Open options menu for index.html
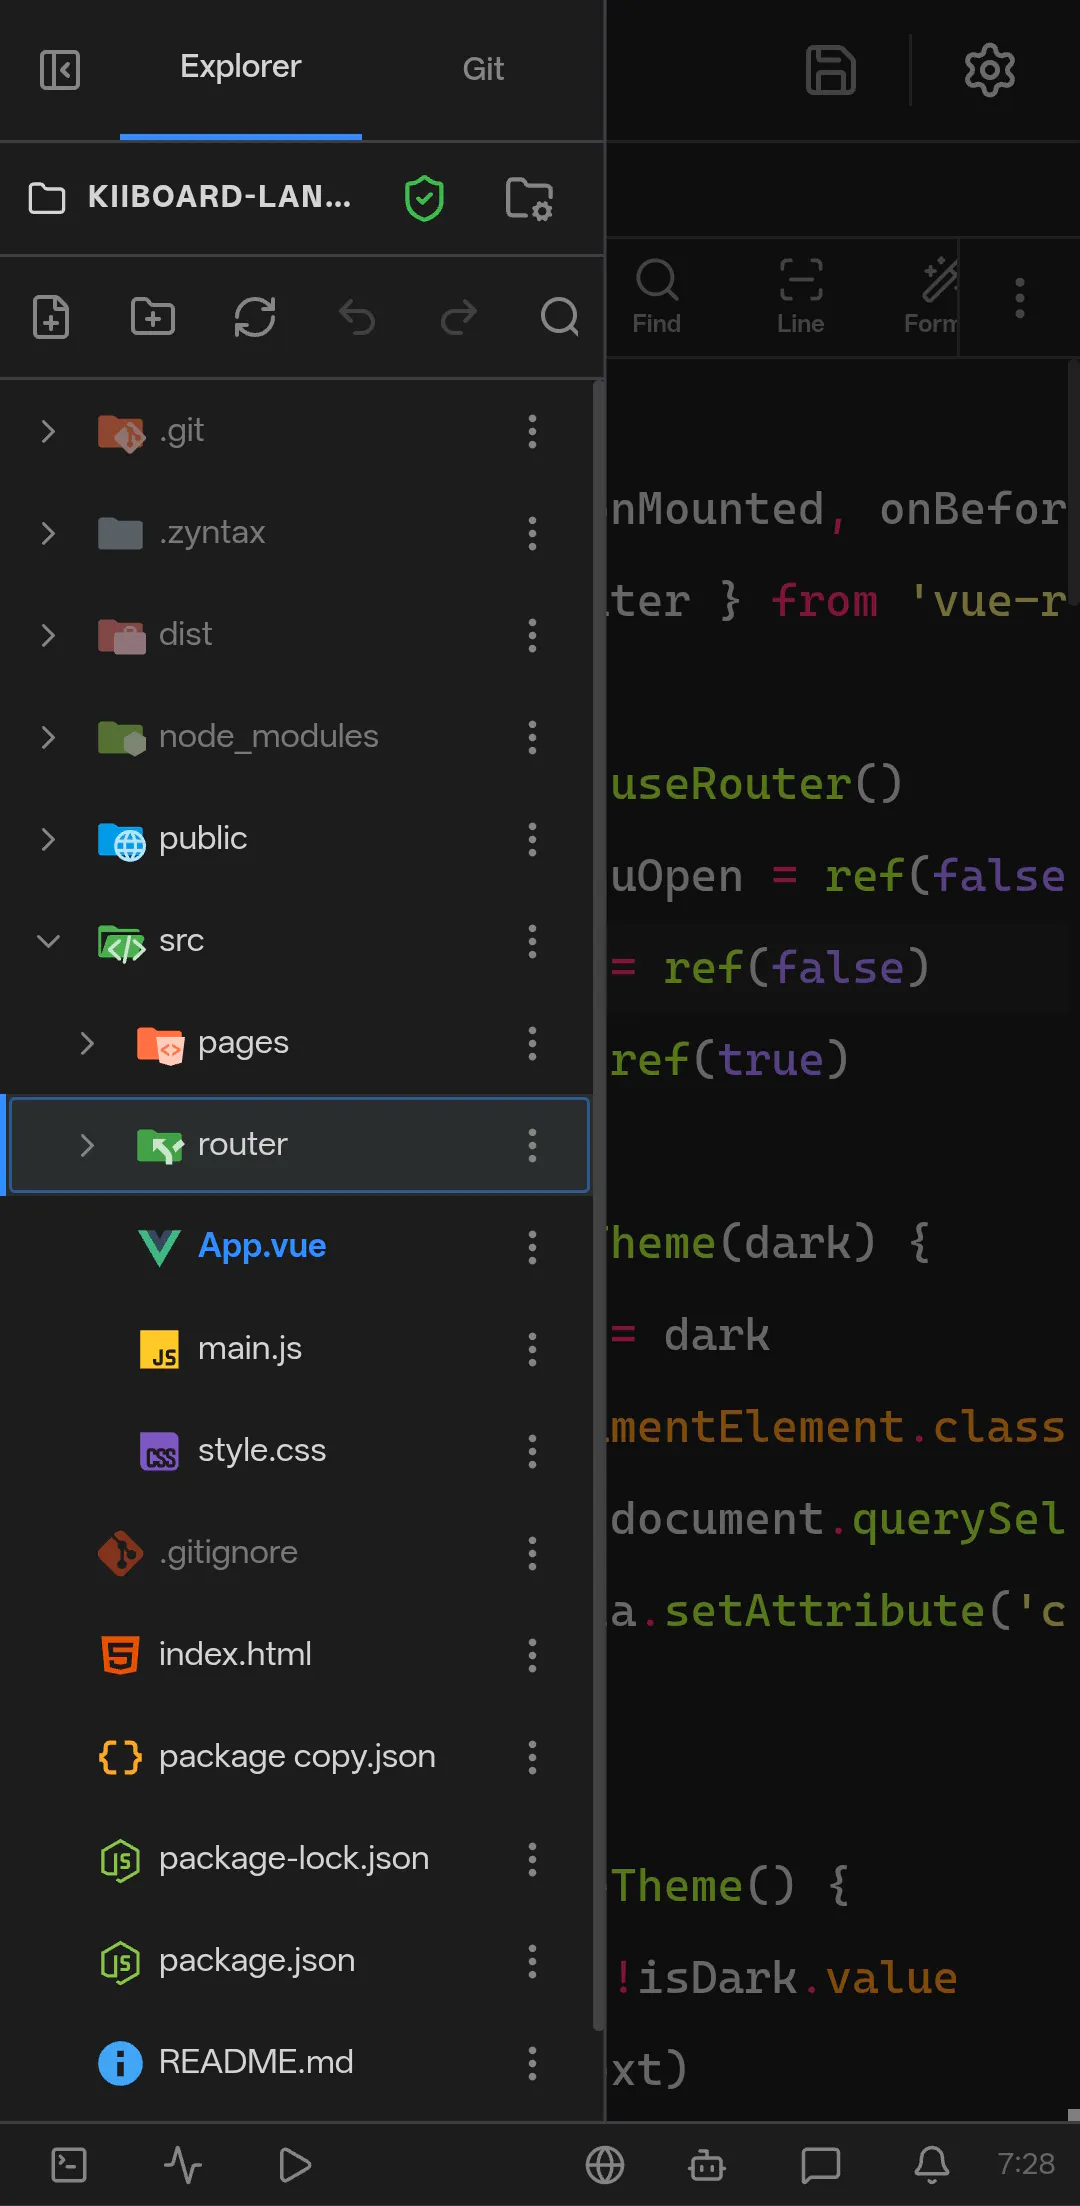This screenshot has height=2206, width=1080. pyautogui.click(x=532, y=1655)
